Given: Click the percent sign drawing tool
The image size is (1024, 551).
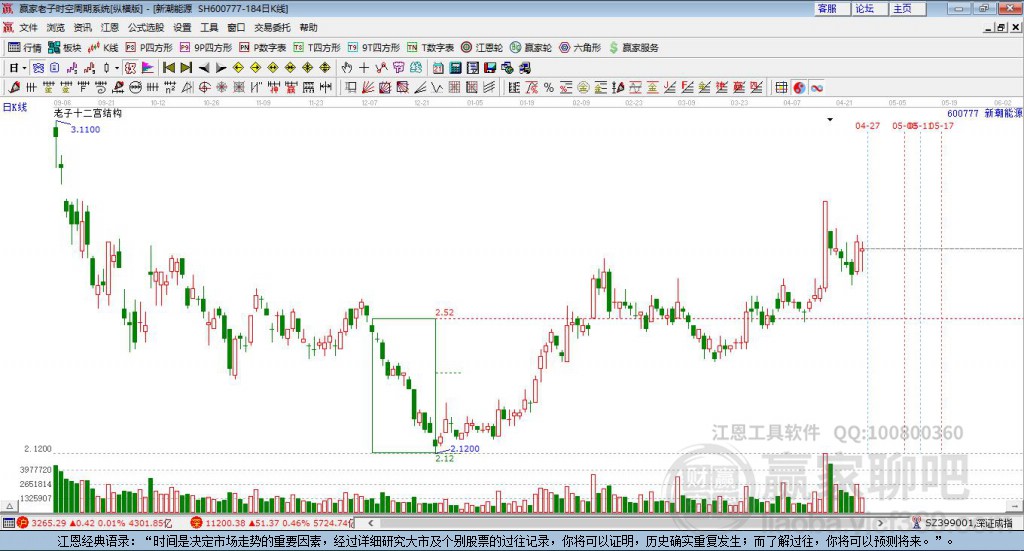Looking at the screenshot, I should 548,88.
